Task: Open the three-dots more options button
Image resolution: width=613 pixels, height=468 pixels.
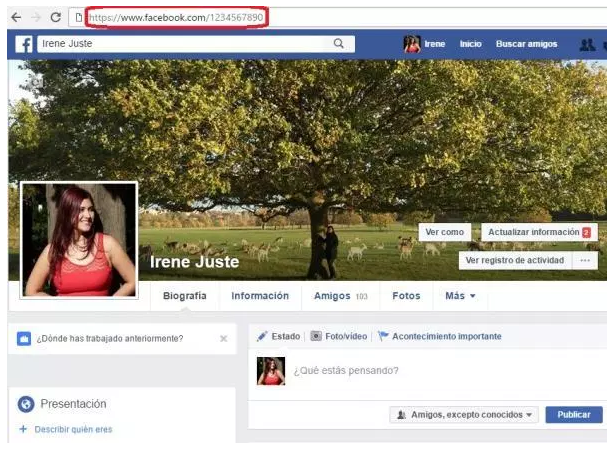Action: [x=585, y=260]
